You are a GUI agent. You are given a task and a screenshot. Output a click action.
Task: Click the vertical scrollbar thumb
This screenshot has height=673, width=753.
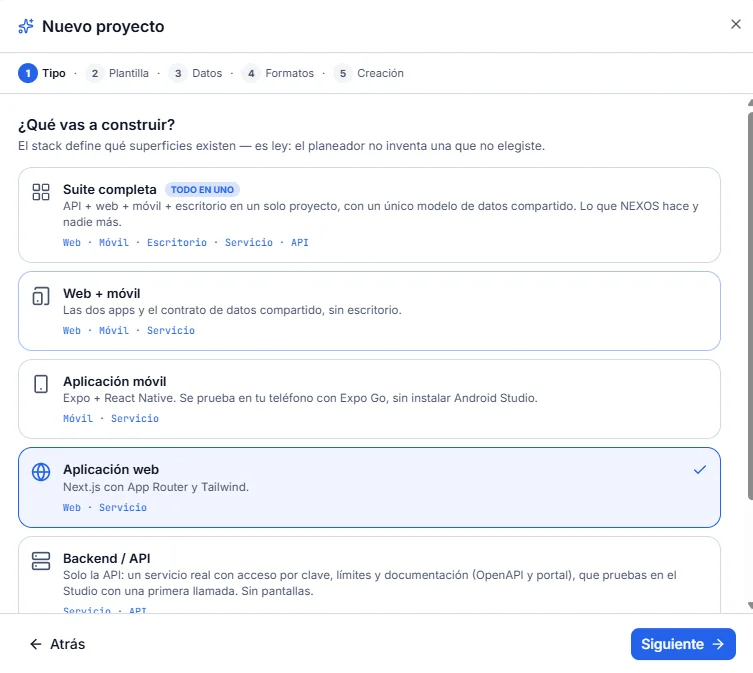click(x=750, y=305)
